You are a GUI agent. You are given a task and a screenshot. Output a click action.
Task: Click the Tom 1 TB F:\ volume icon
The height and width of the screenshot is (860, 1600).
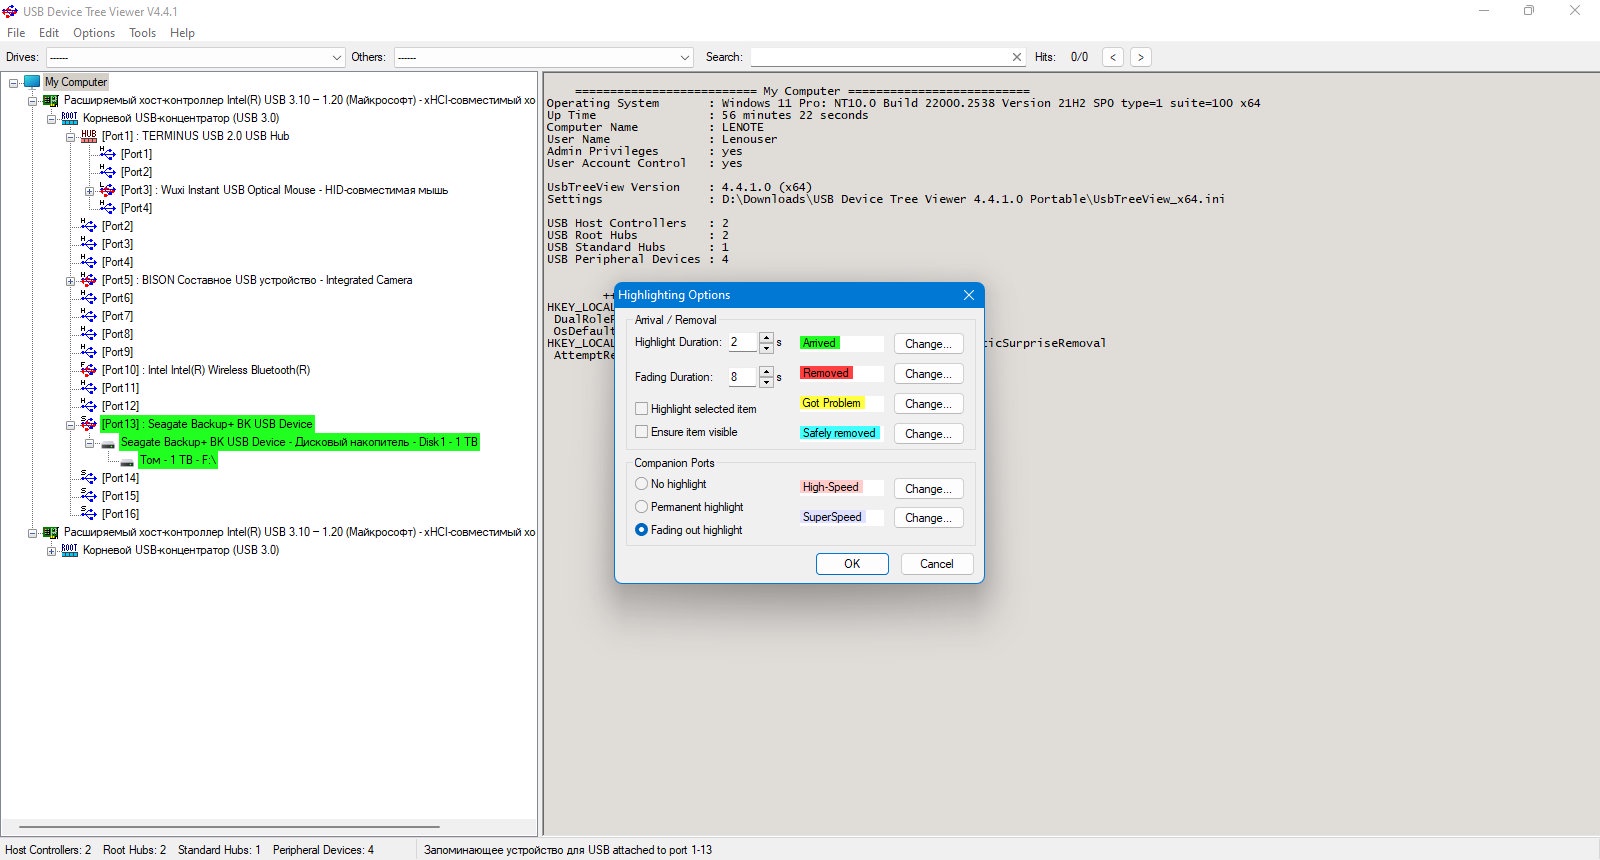(x=127, y=461)
